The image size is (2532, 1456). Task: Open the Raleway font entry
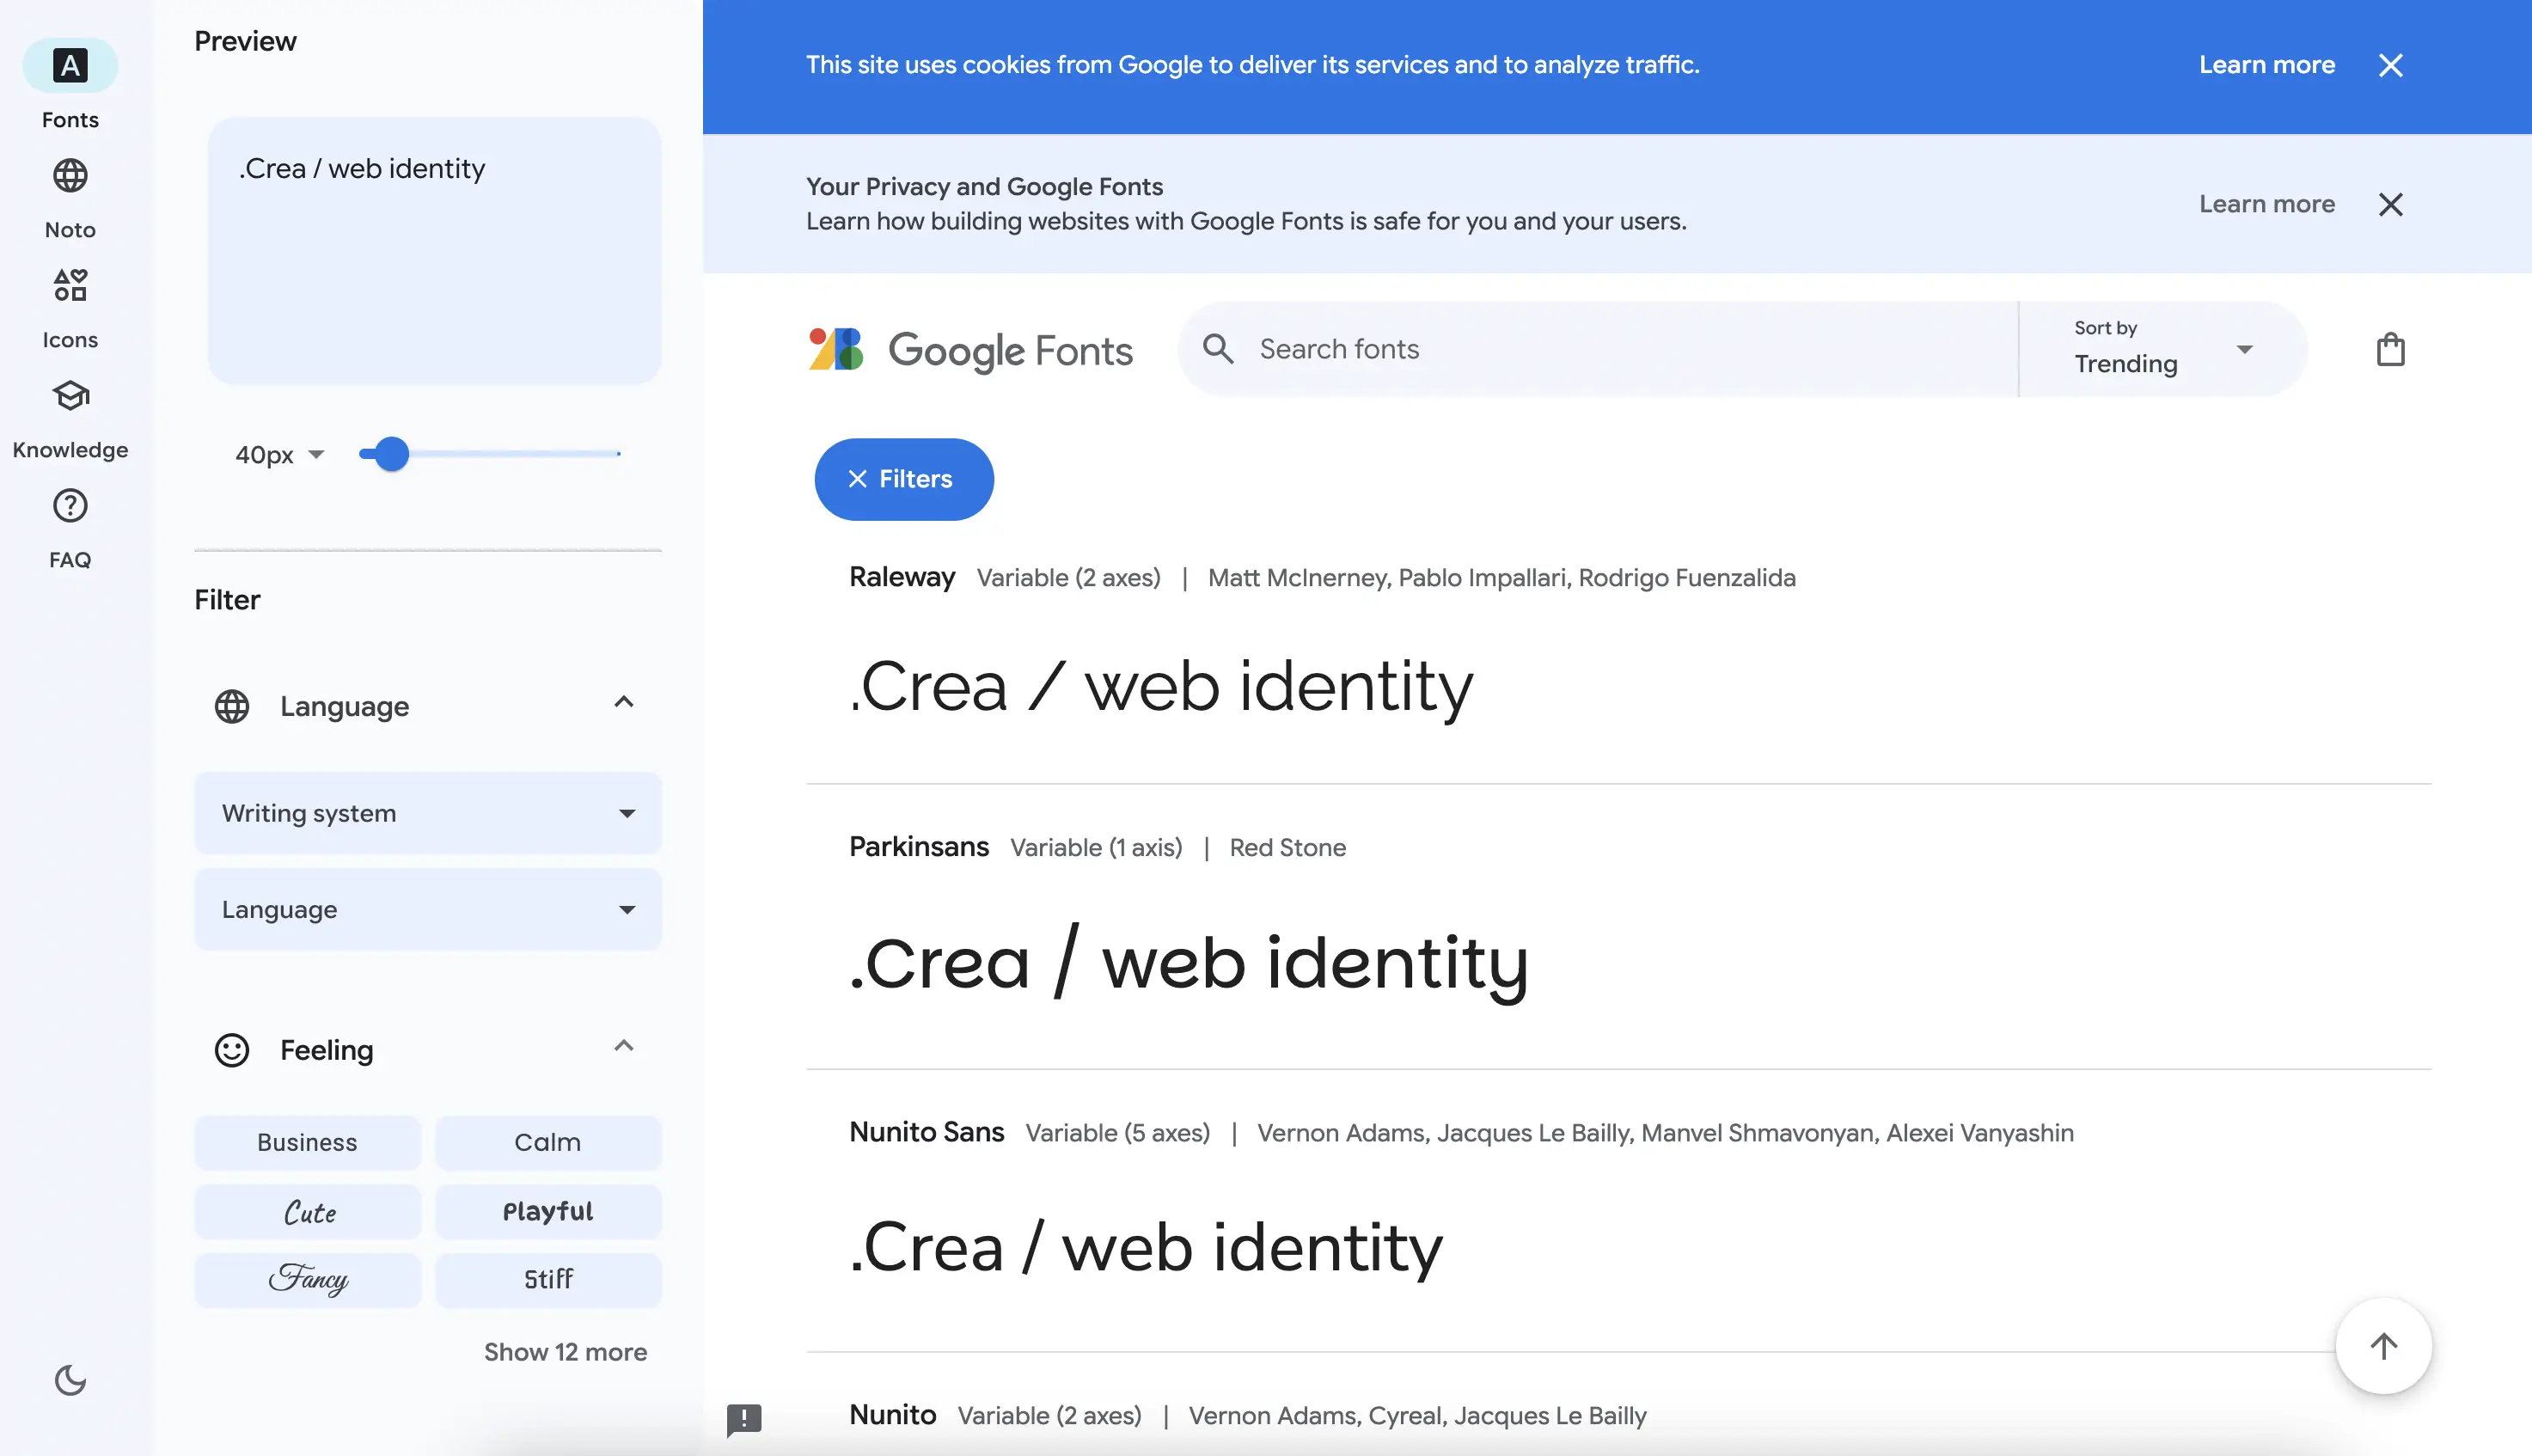point(902,577)
